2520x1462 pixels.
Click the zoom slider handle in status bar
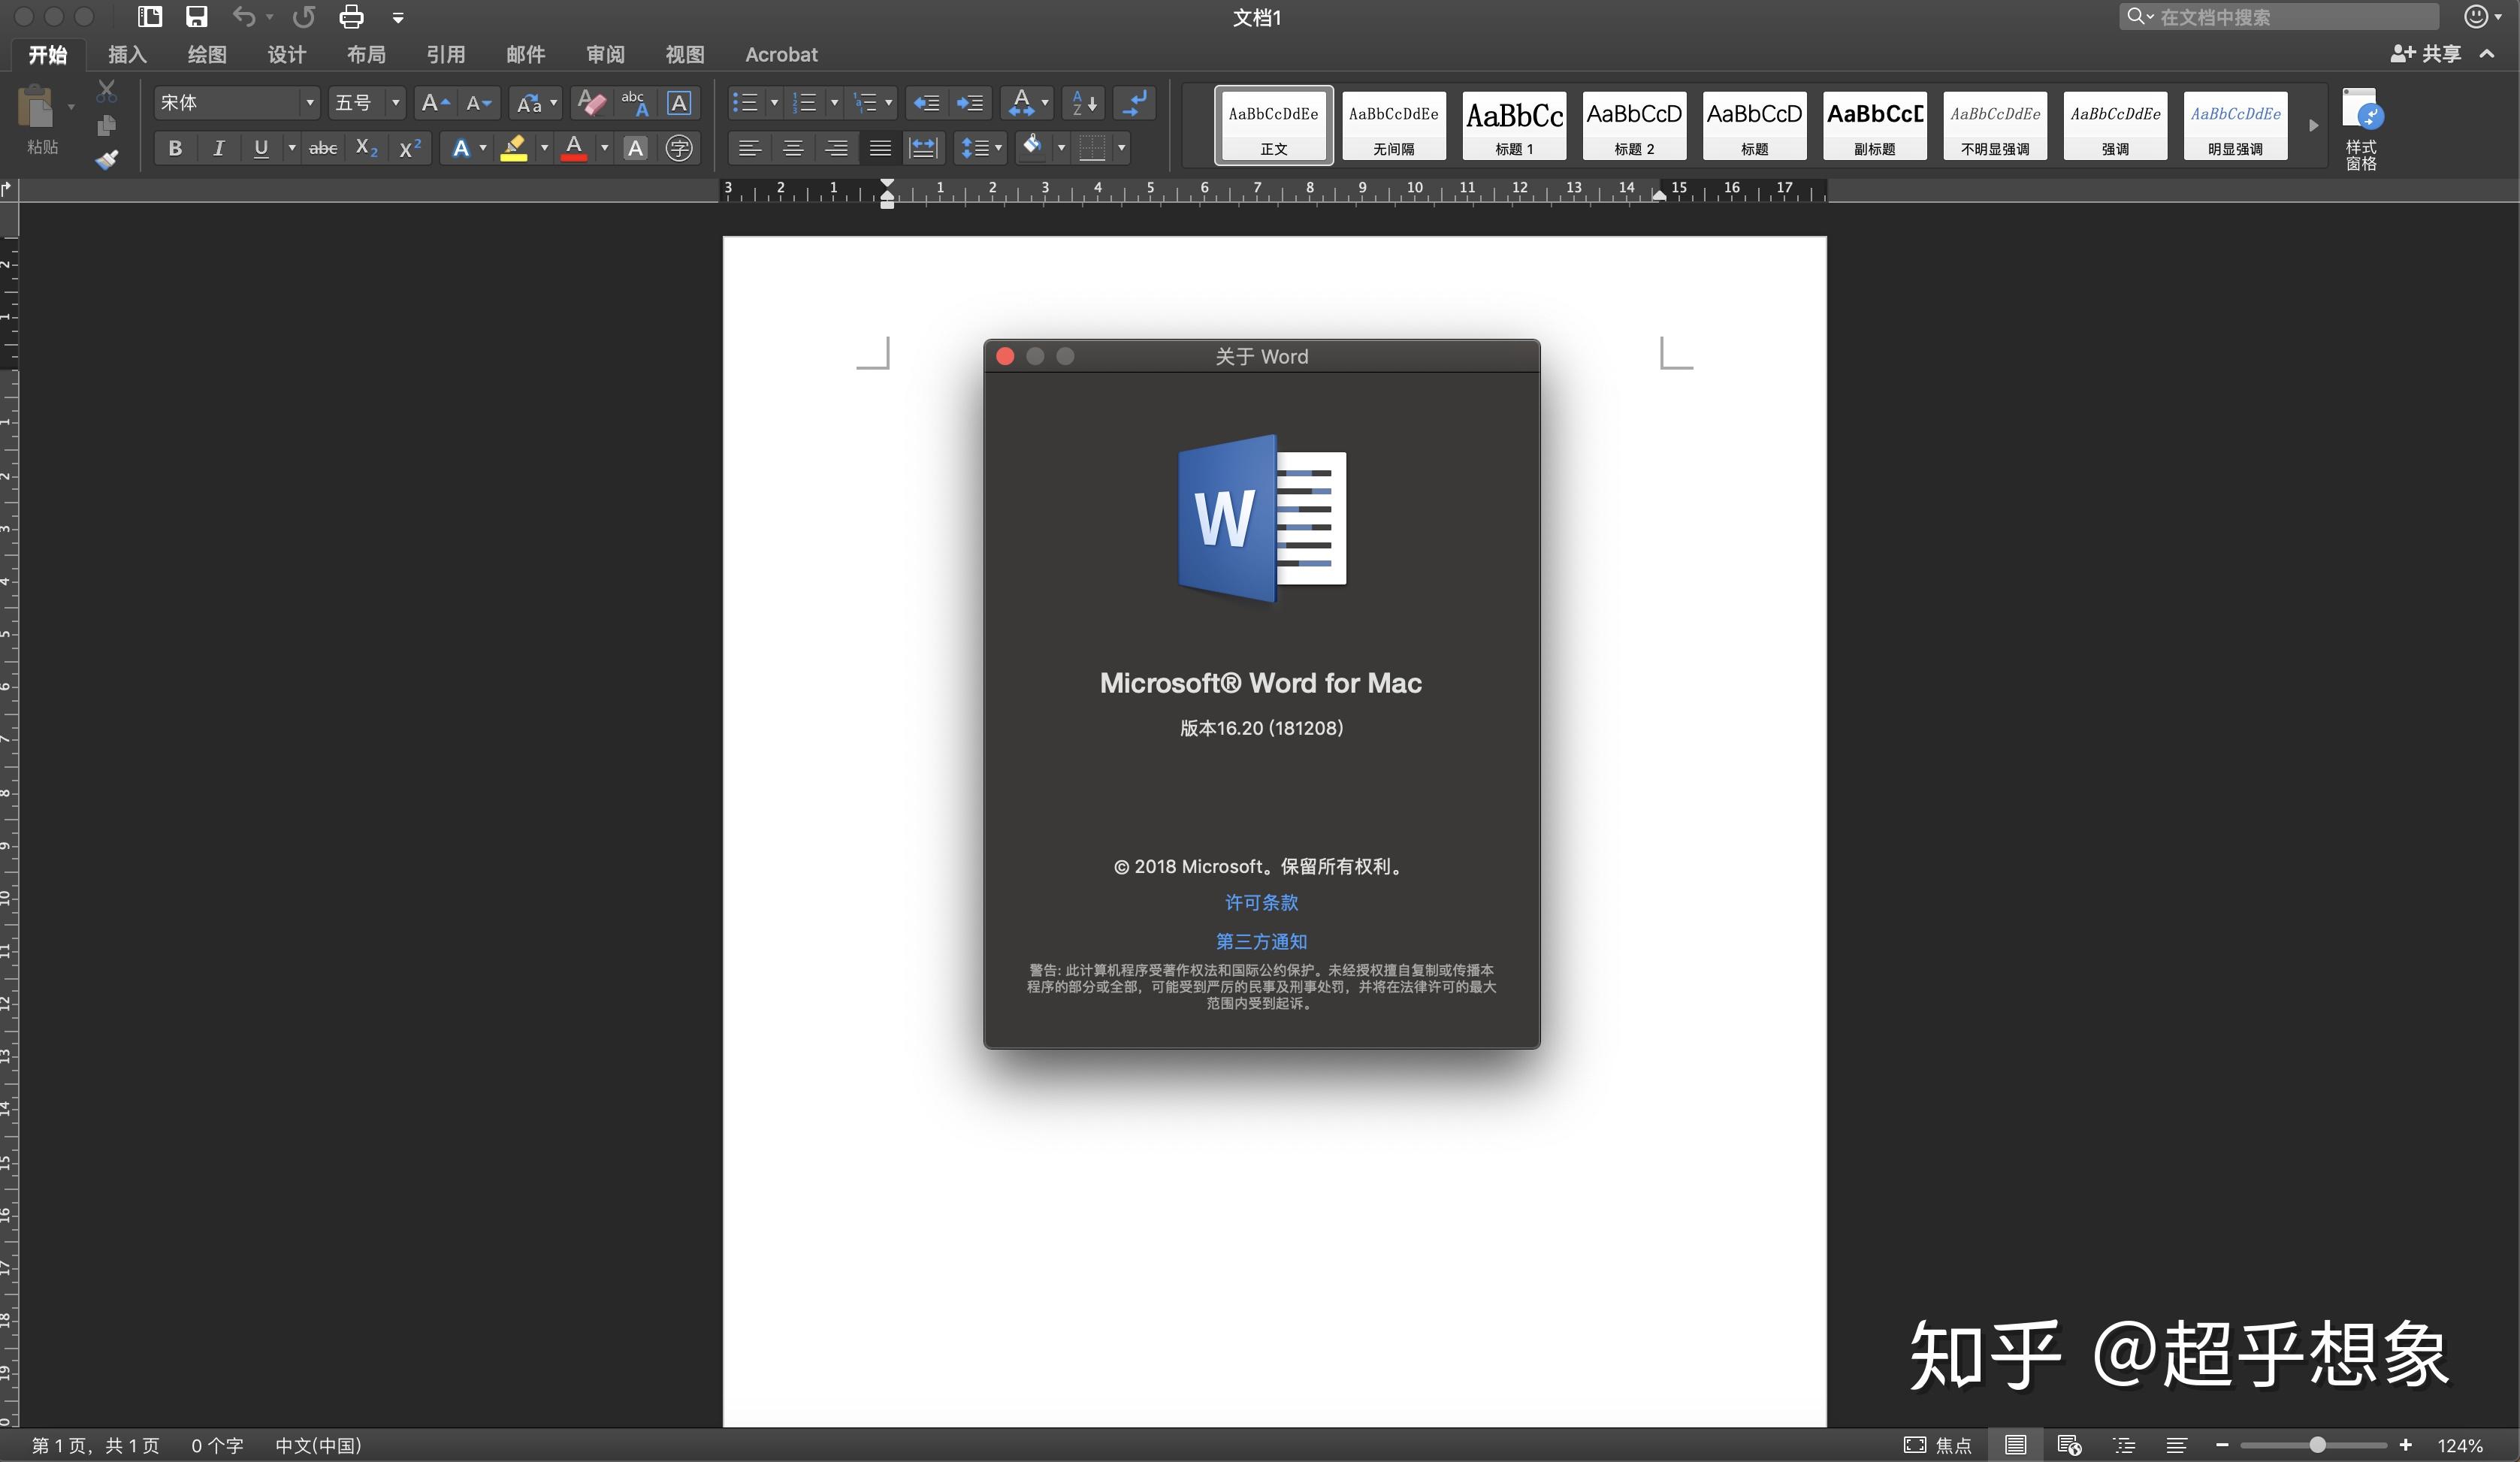pyautogui.click(x=2317, y=1445)
